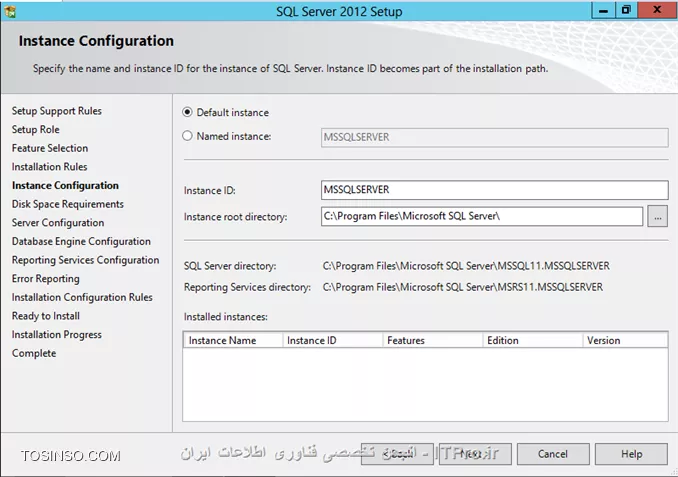The width and height of the screenshot is (678, 477).
Task: Minimize the SQL Server Setup window
Action: pos(603,10)
